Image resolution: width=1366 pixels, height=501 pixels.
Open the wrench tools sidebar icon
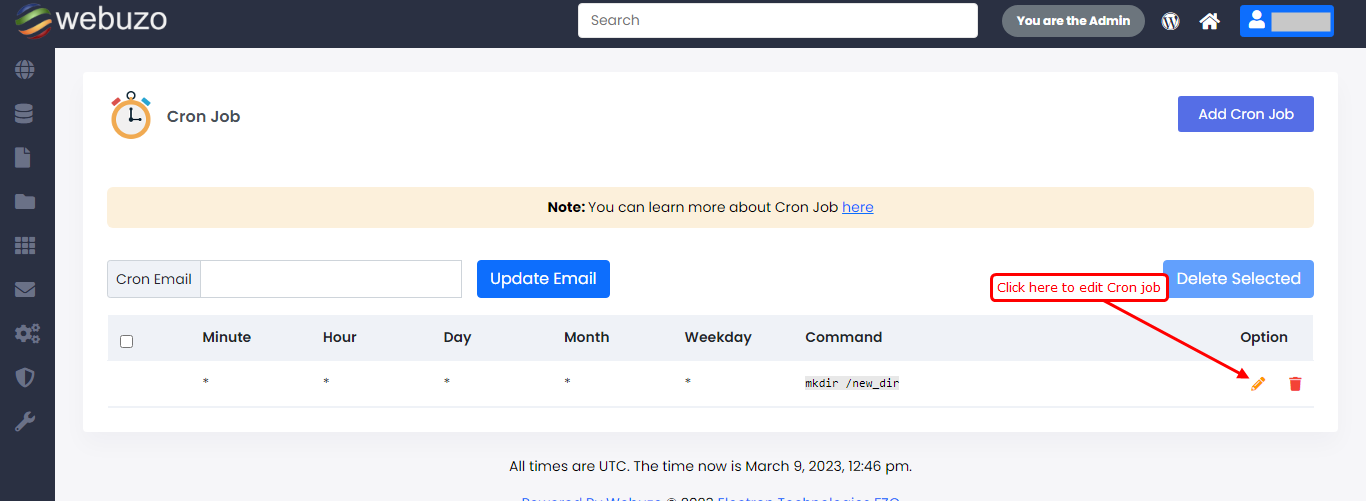25,421
